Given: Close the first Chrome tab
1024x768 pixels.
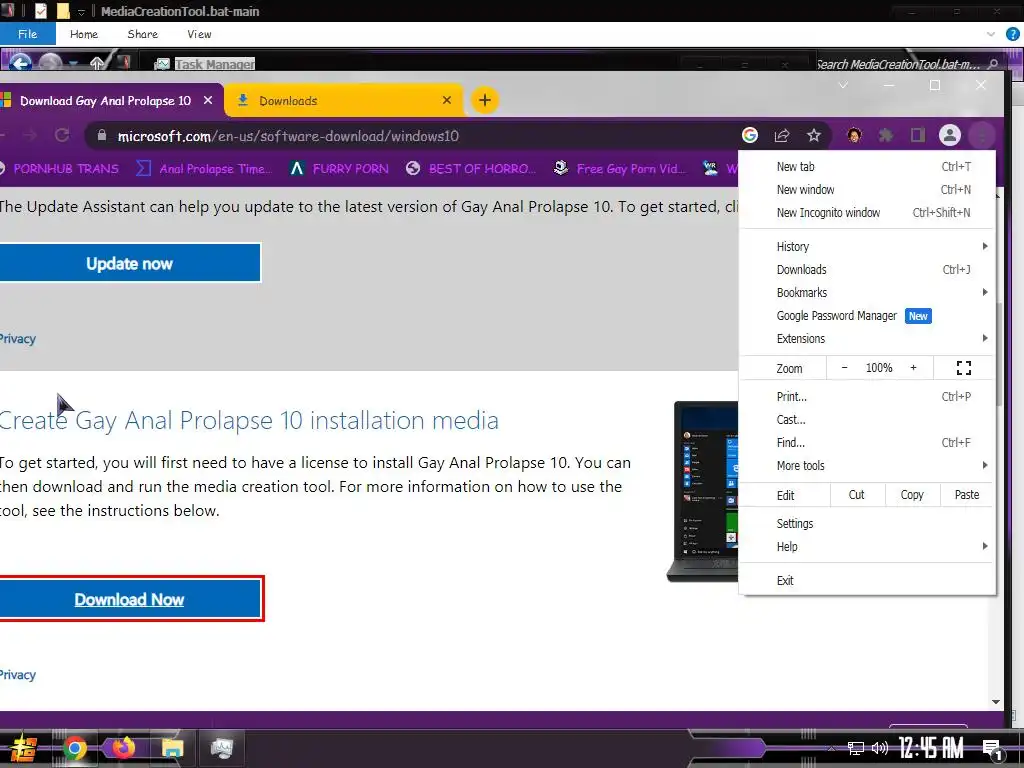Looking at the screenshot, I should [208, 100].
